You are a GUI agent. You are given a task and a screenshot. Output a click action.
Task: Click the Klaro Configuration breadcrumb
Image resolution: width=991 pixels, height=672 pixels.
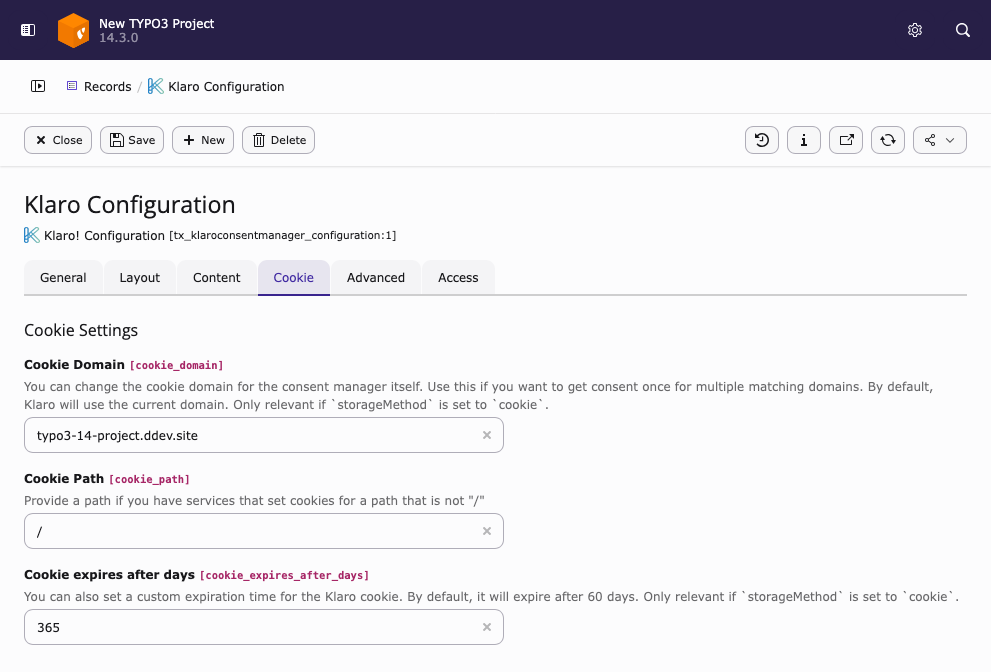point(226,86)
